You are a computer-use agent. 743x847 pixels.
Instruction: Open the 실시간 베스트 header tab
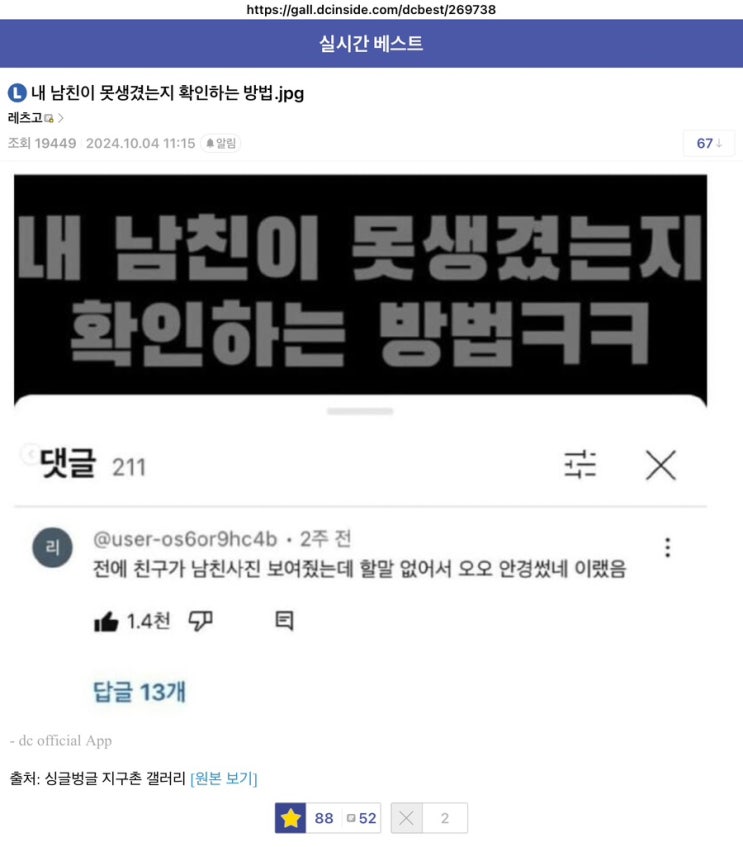pos(371,44)
